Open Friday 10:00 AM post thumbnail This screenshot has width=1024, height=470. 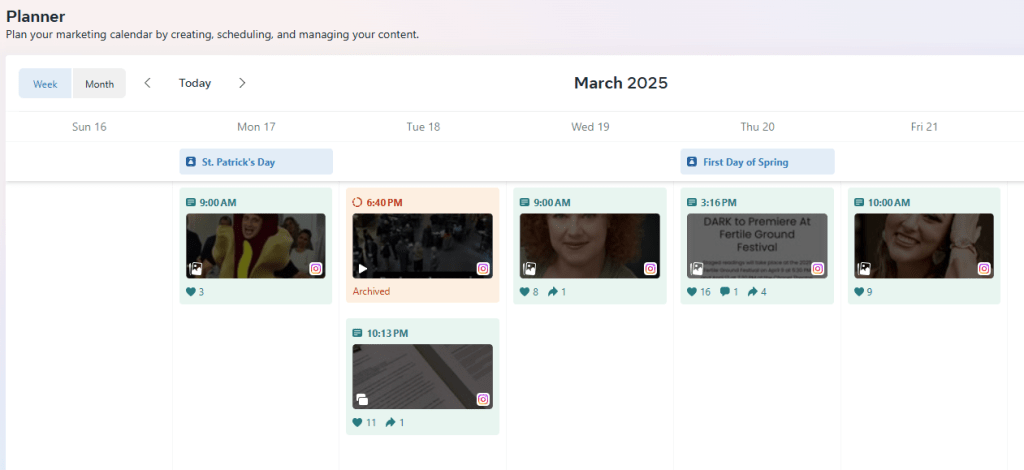[x=924, y=245]
